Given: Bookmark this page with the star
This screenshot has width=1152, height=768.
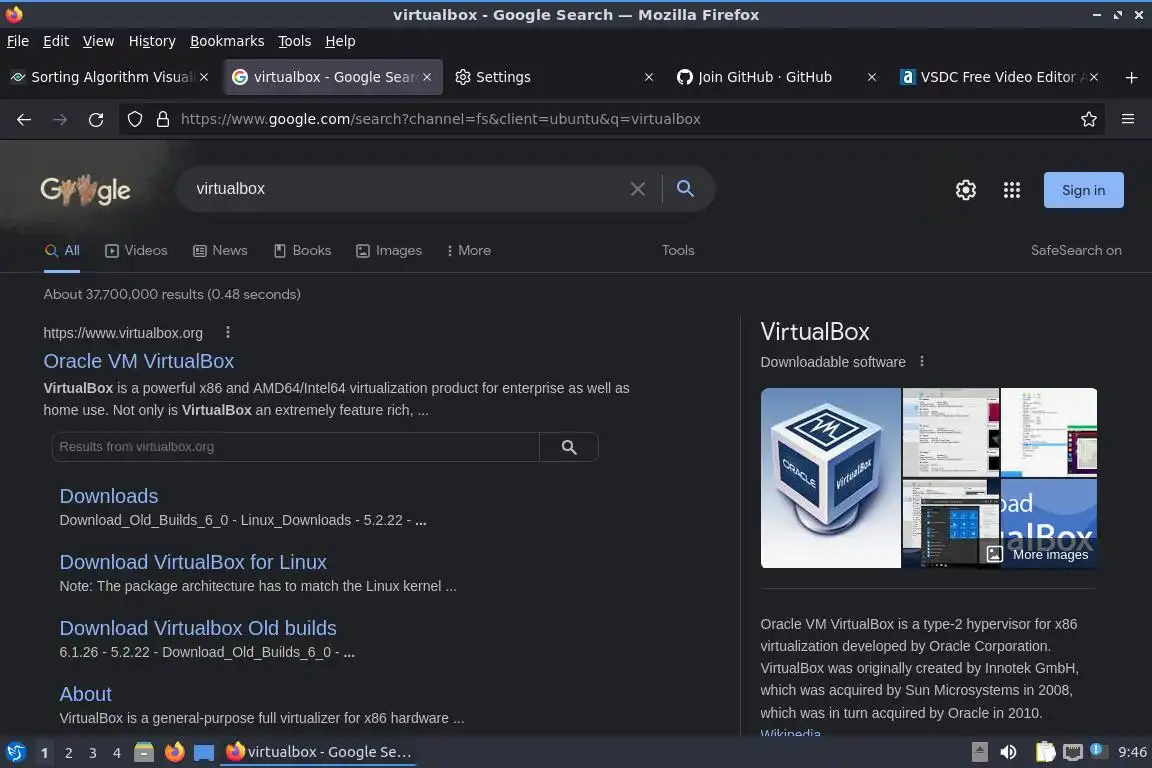Looking at the screenshot, I should tap(1089, 119).
